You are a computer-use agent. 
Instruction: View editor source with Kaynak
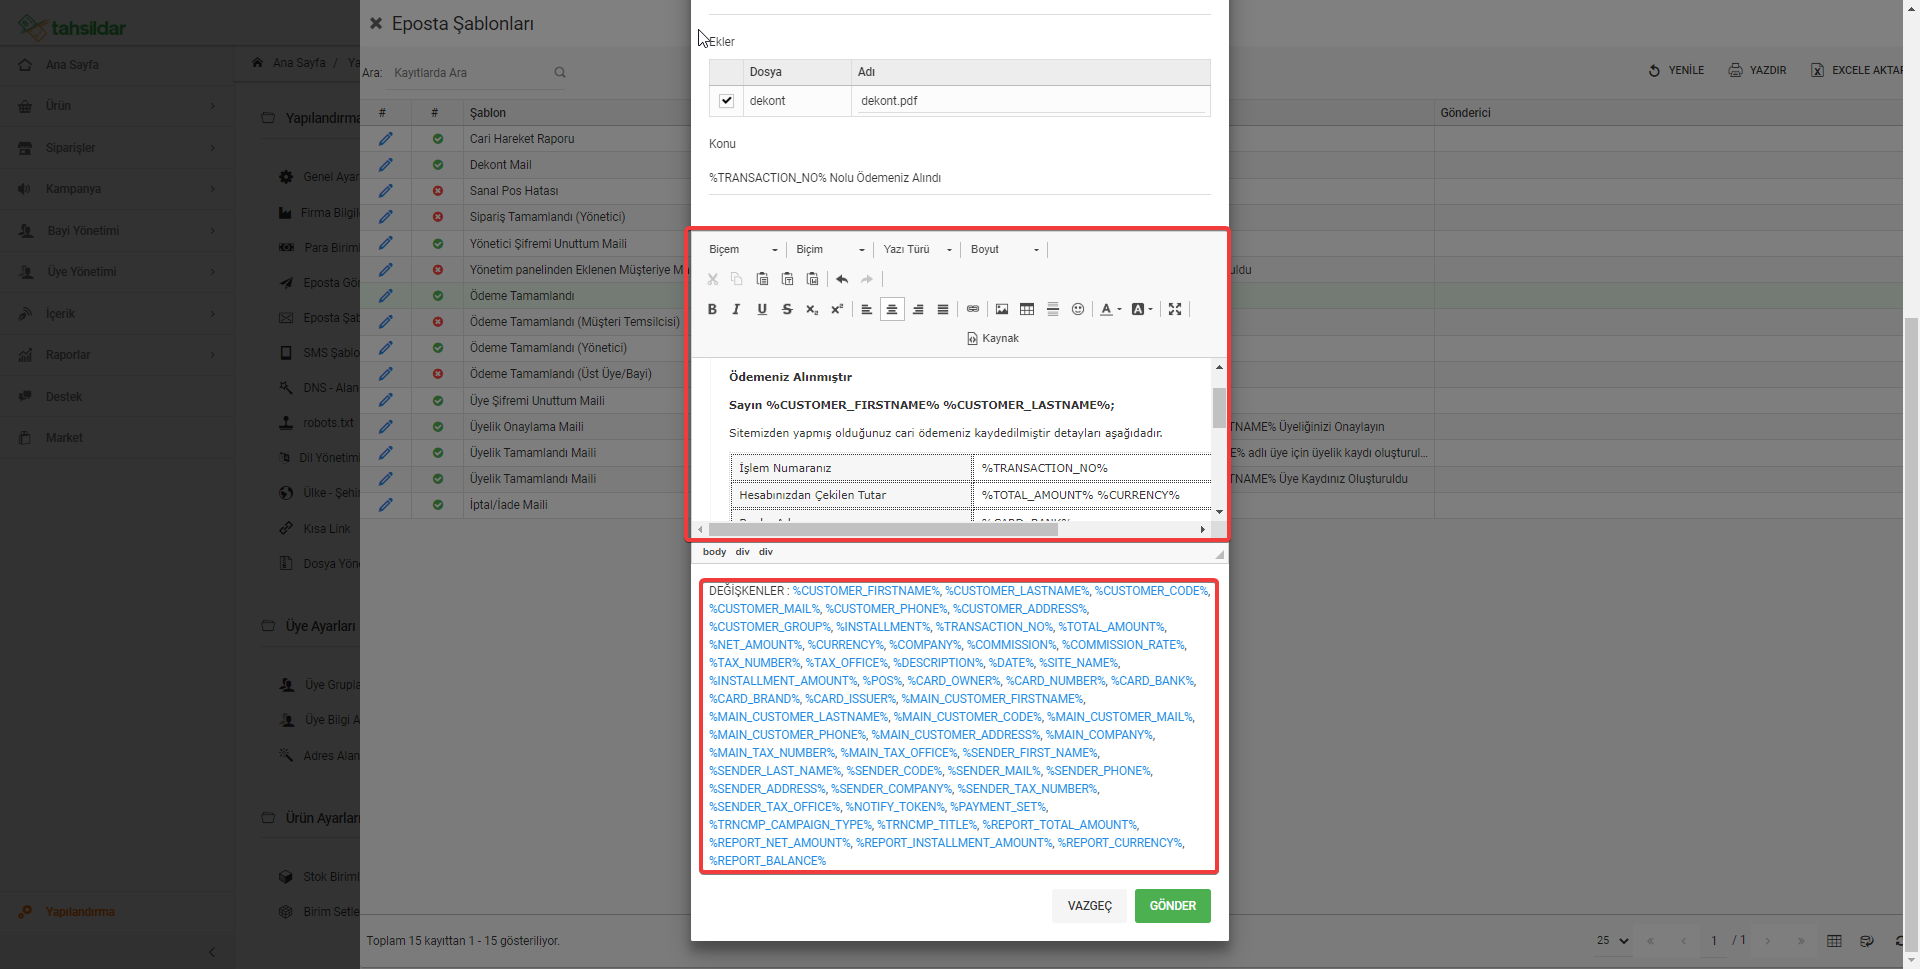tap(992, 339)
